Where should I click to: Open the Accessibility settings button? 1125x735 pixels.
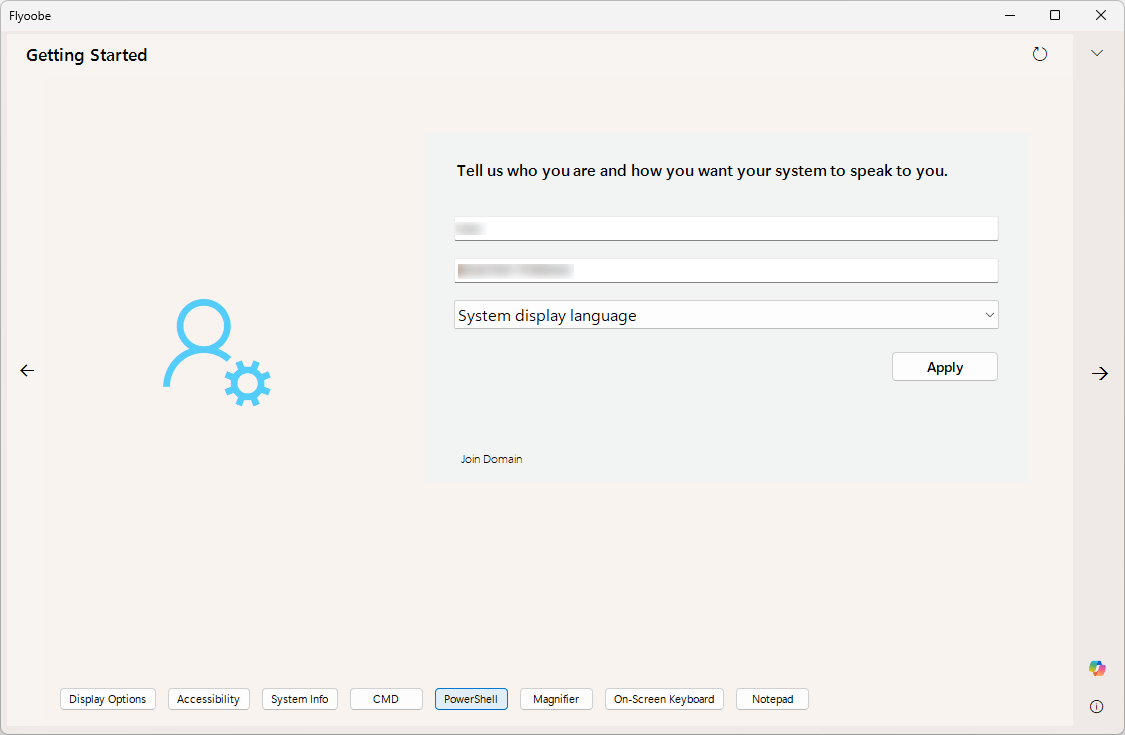coord(209,699)
